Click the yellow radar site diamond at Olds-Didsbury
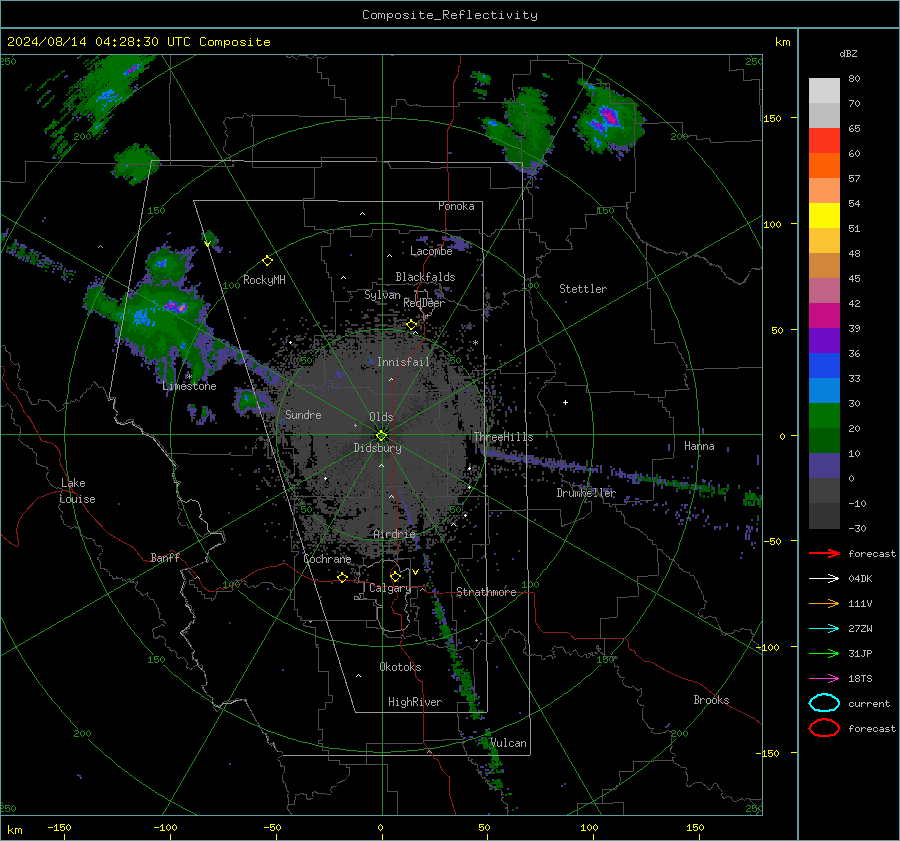Screen dimensions: 900x841 click(381, 436)
